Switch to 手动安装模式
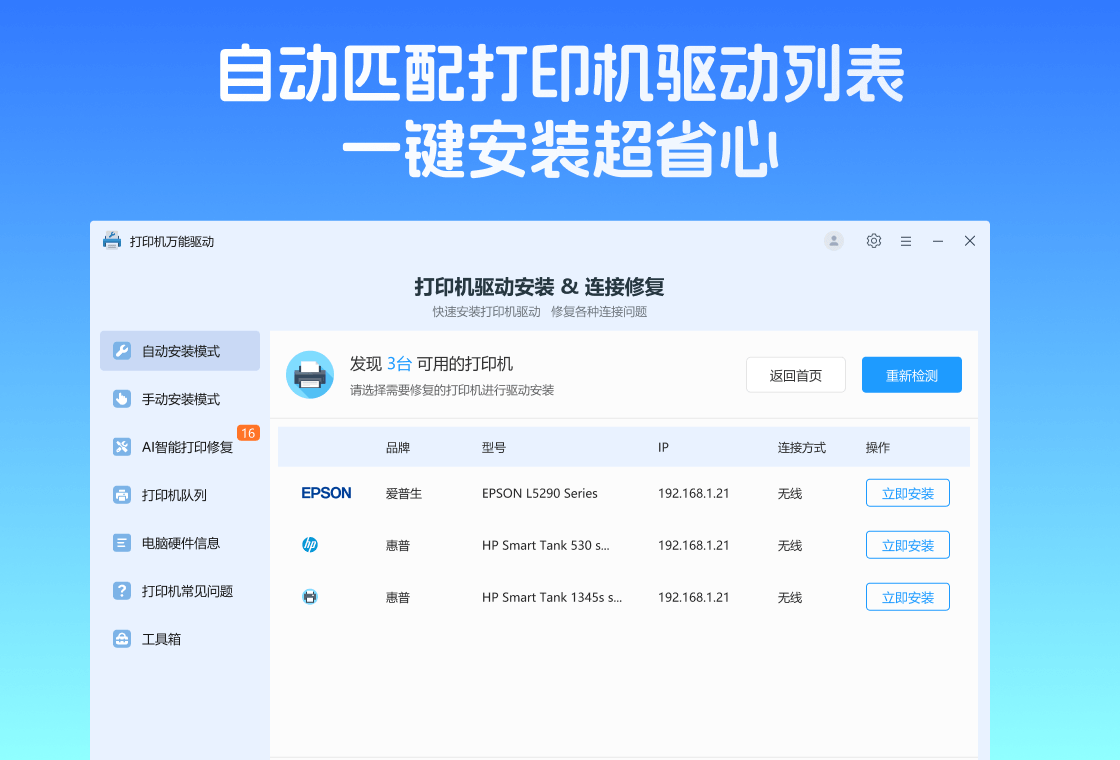 click(180, 399)
